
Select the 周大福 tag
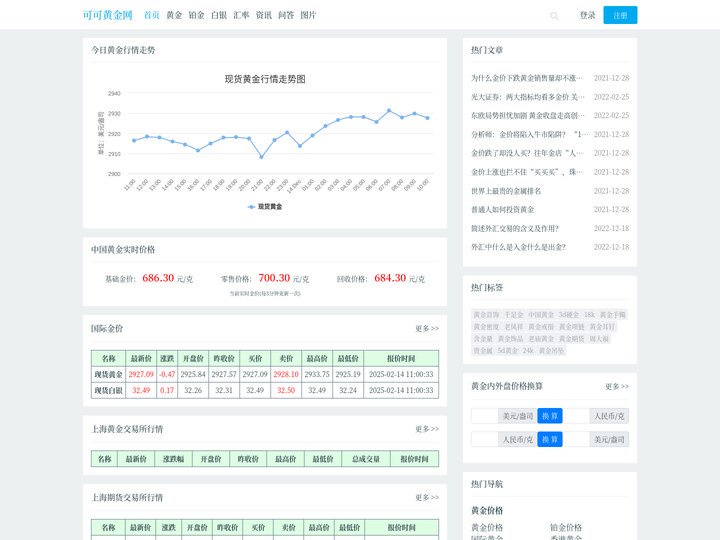599,339
